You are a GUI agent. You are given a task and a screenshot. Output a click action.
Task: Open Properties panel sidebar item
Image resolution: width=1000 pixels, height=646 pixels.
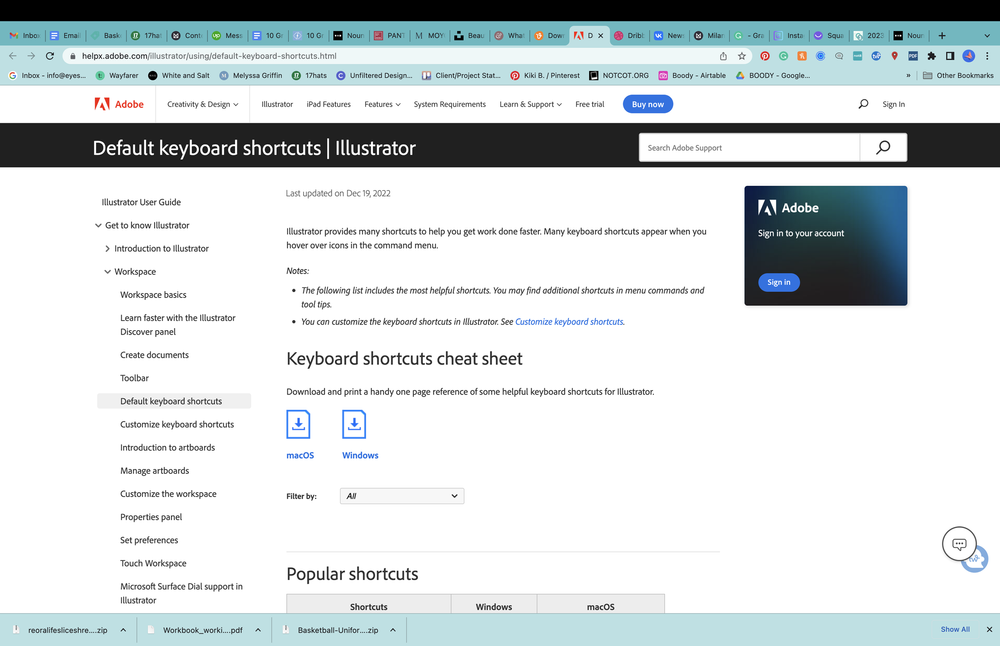(151, 517)
